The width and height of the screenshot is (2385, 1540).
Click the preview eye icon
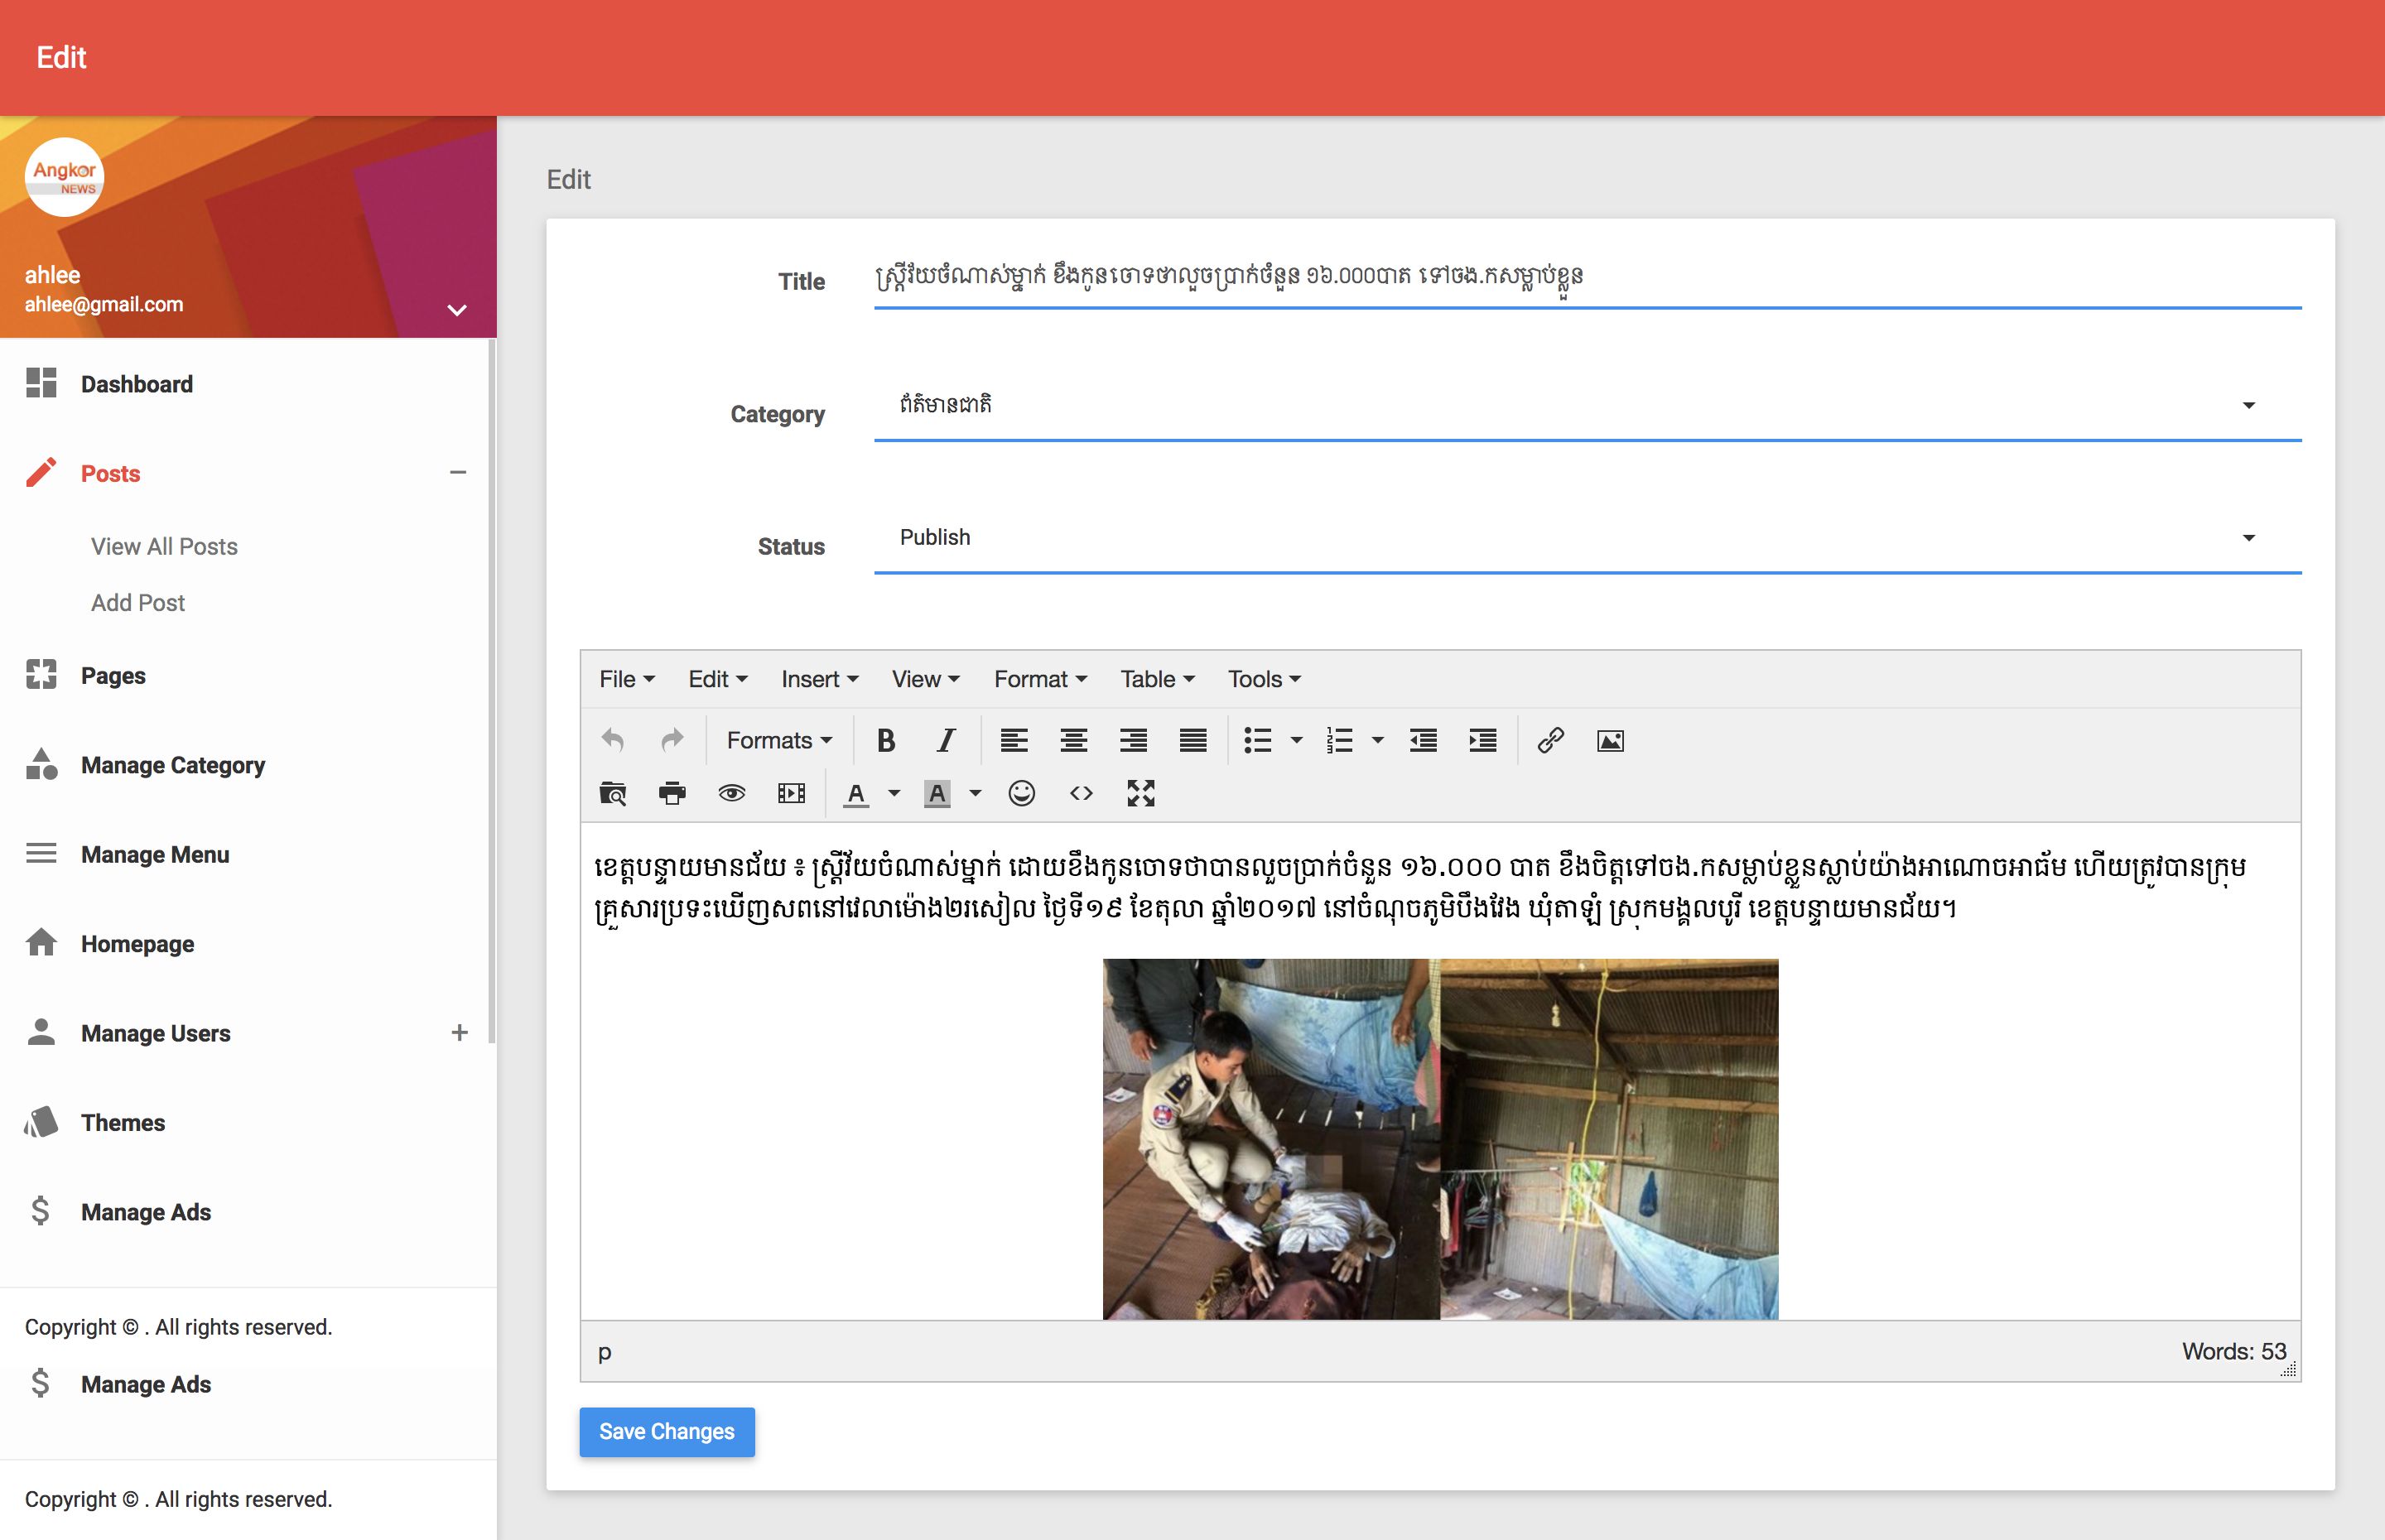(731, 794)
